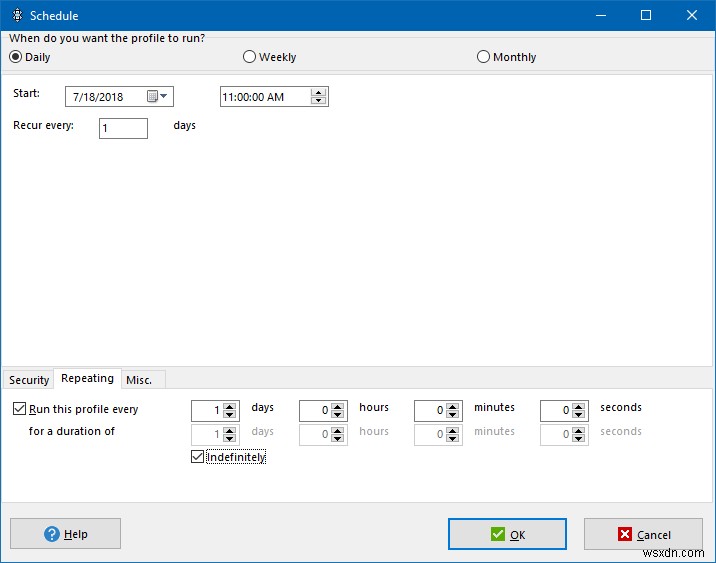The image size is (716, 563).
Task: Maximize the Schedule window
Action: coord(646,15)
